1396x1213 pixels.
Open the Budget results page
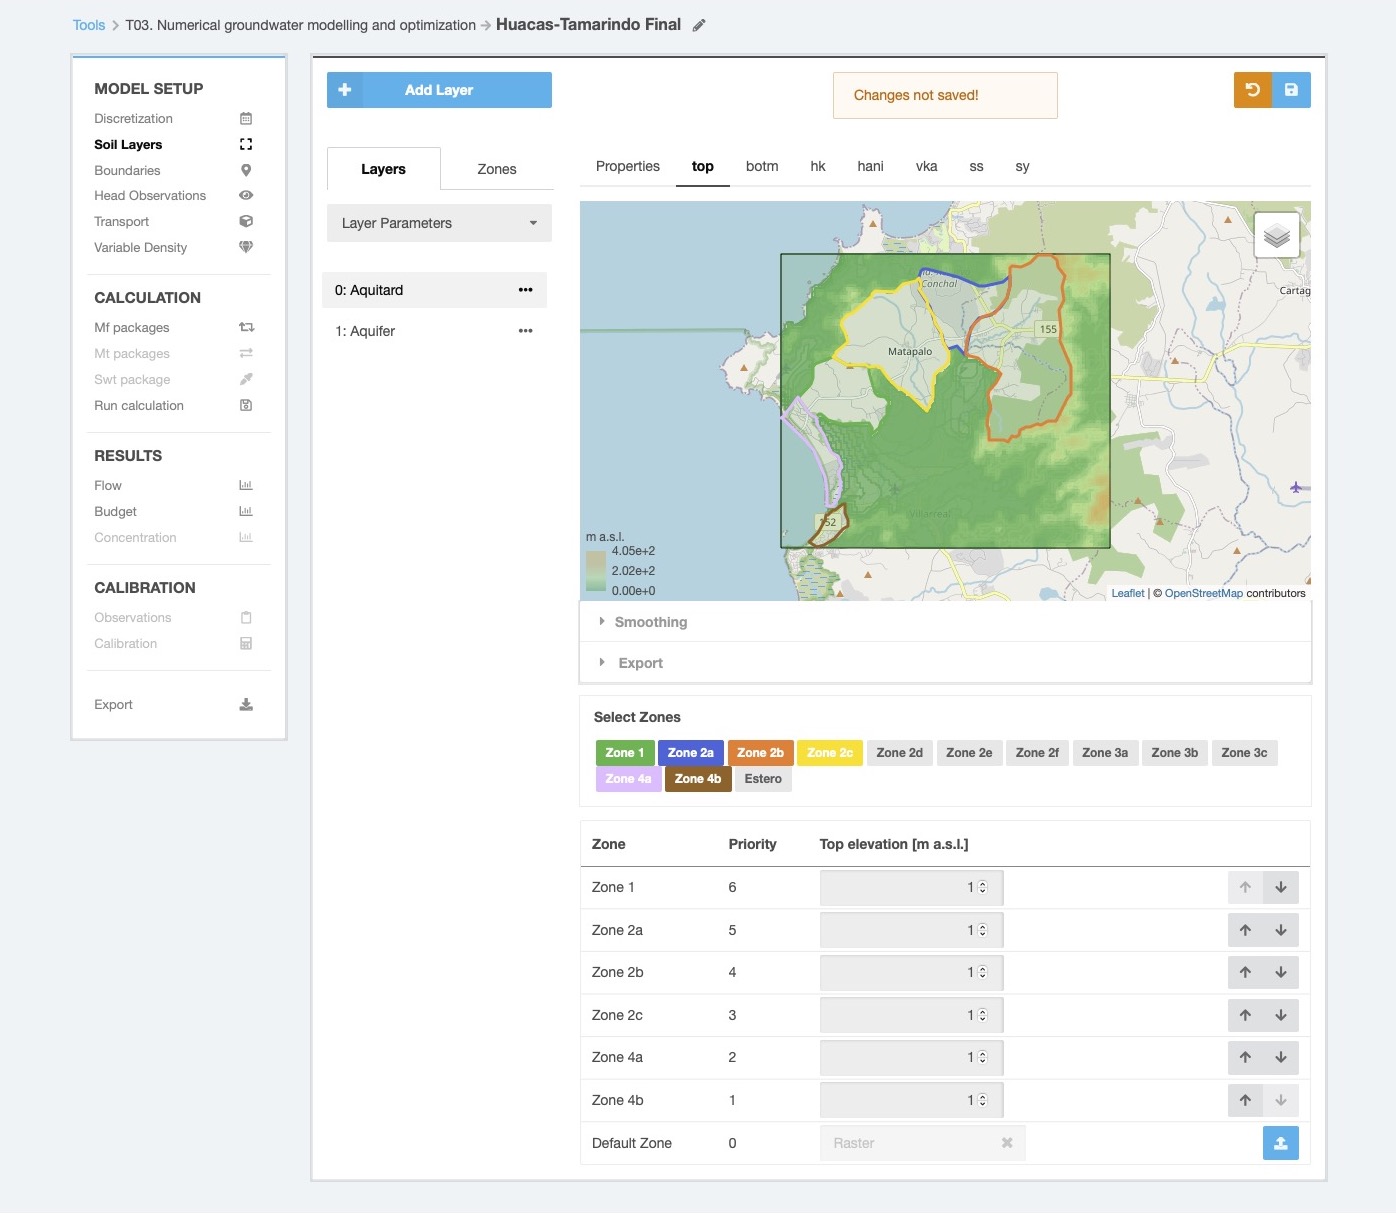115,511
